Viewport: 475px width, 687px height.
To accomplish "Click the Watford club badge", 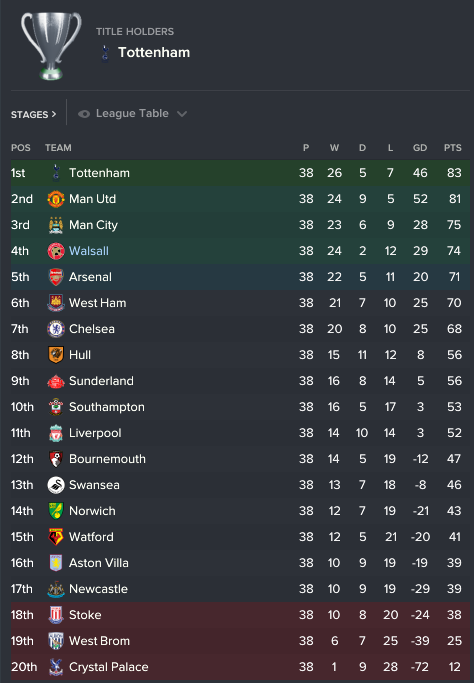I will pyautogui.click(x=56, y=537).
